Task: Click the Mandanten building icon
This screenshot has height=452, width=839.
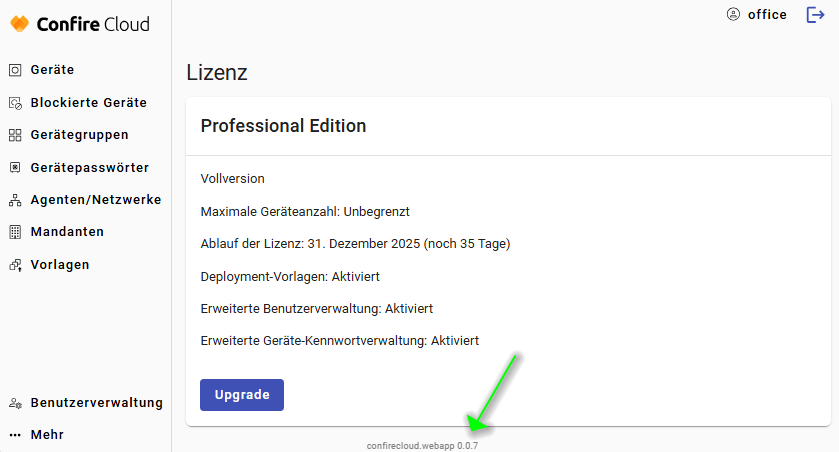Action: tap(15, 232)
